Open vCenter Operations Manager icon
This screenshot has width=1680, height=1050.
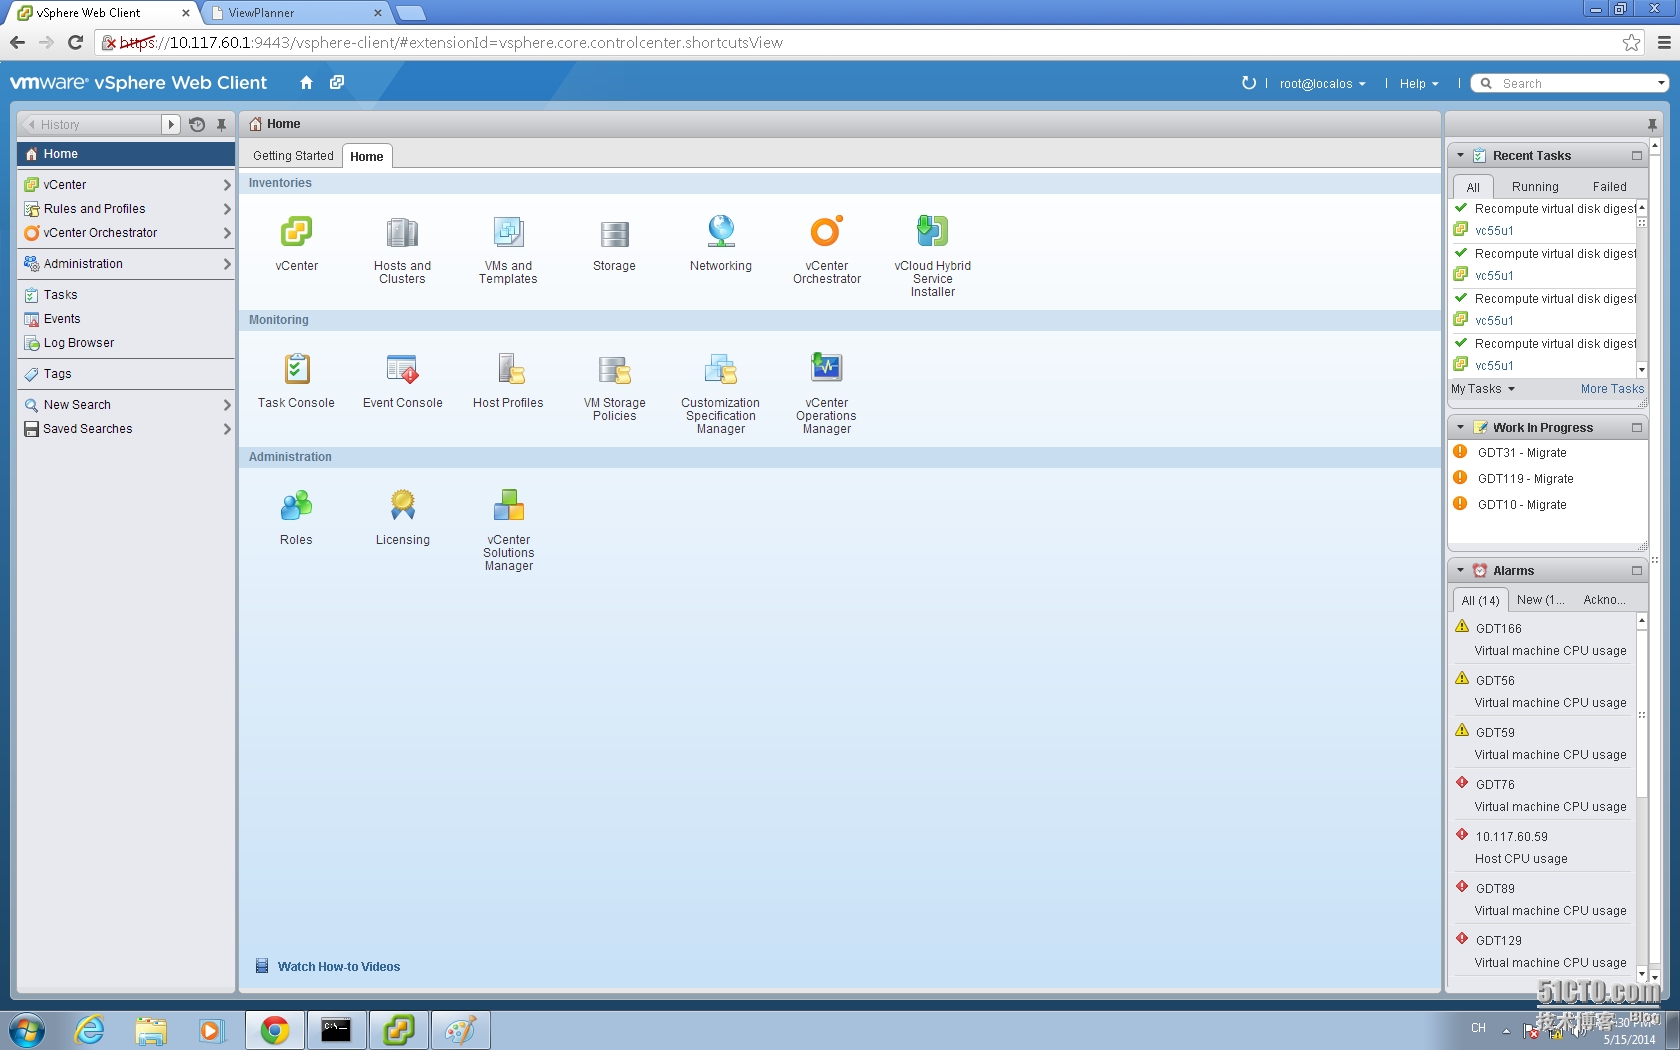point(826,369)
